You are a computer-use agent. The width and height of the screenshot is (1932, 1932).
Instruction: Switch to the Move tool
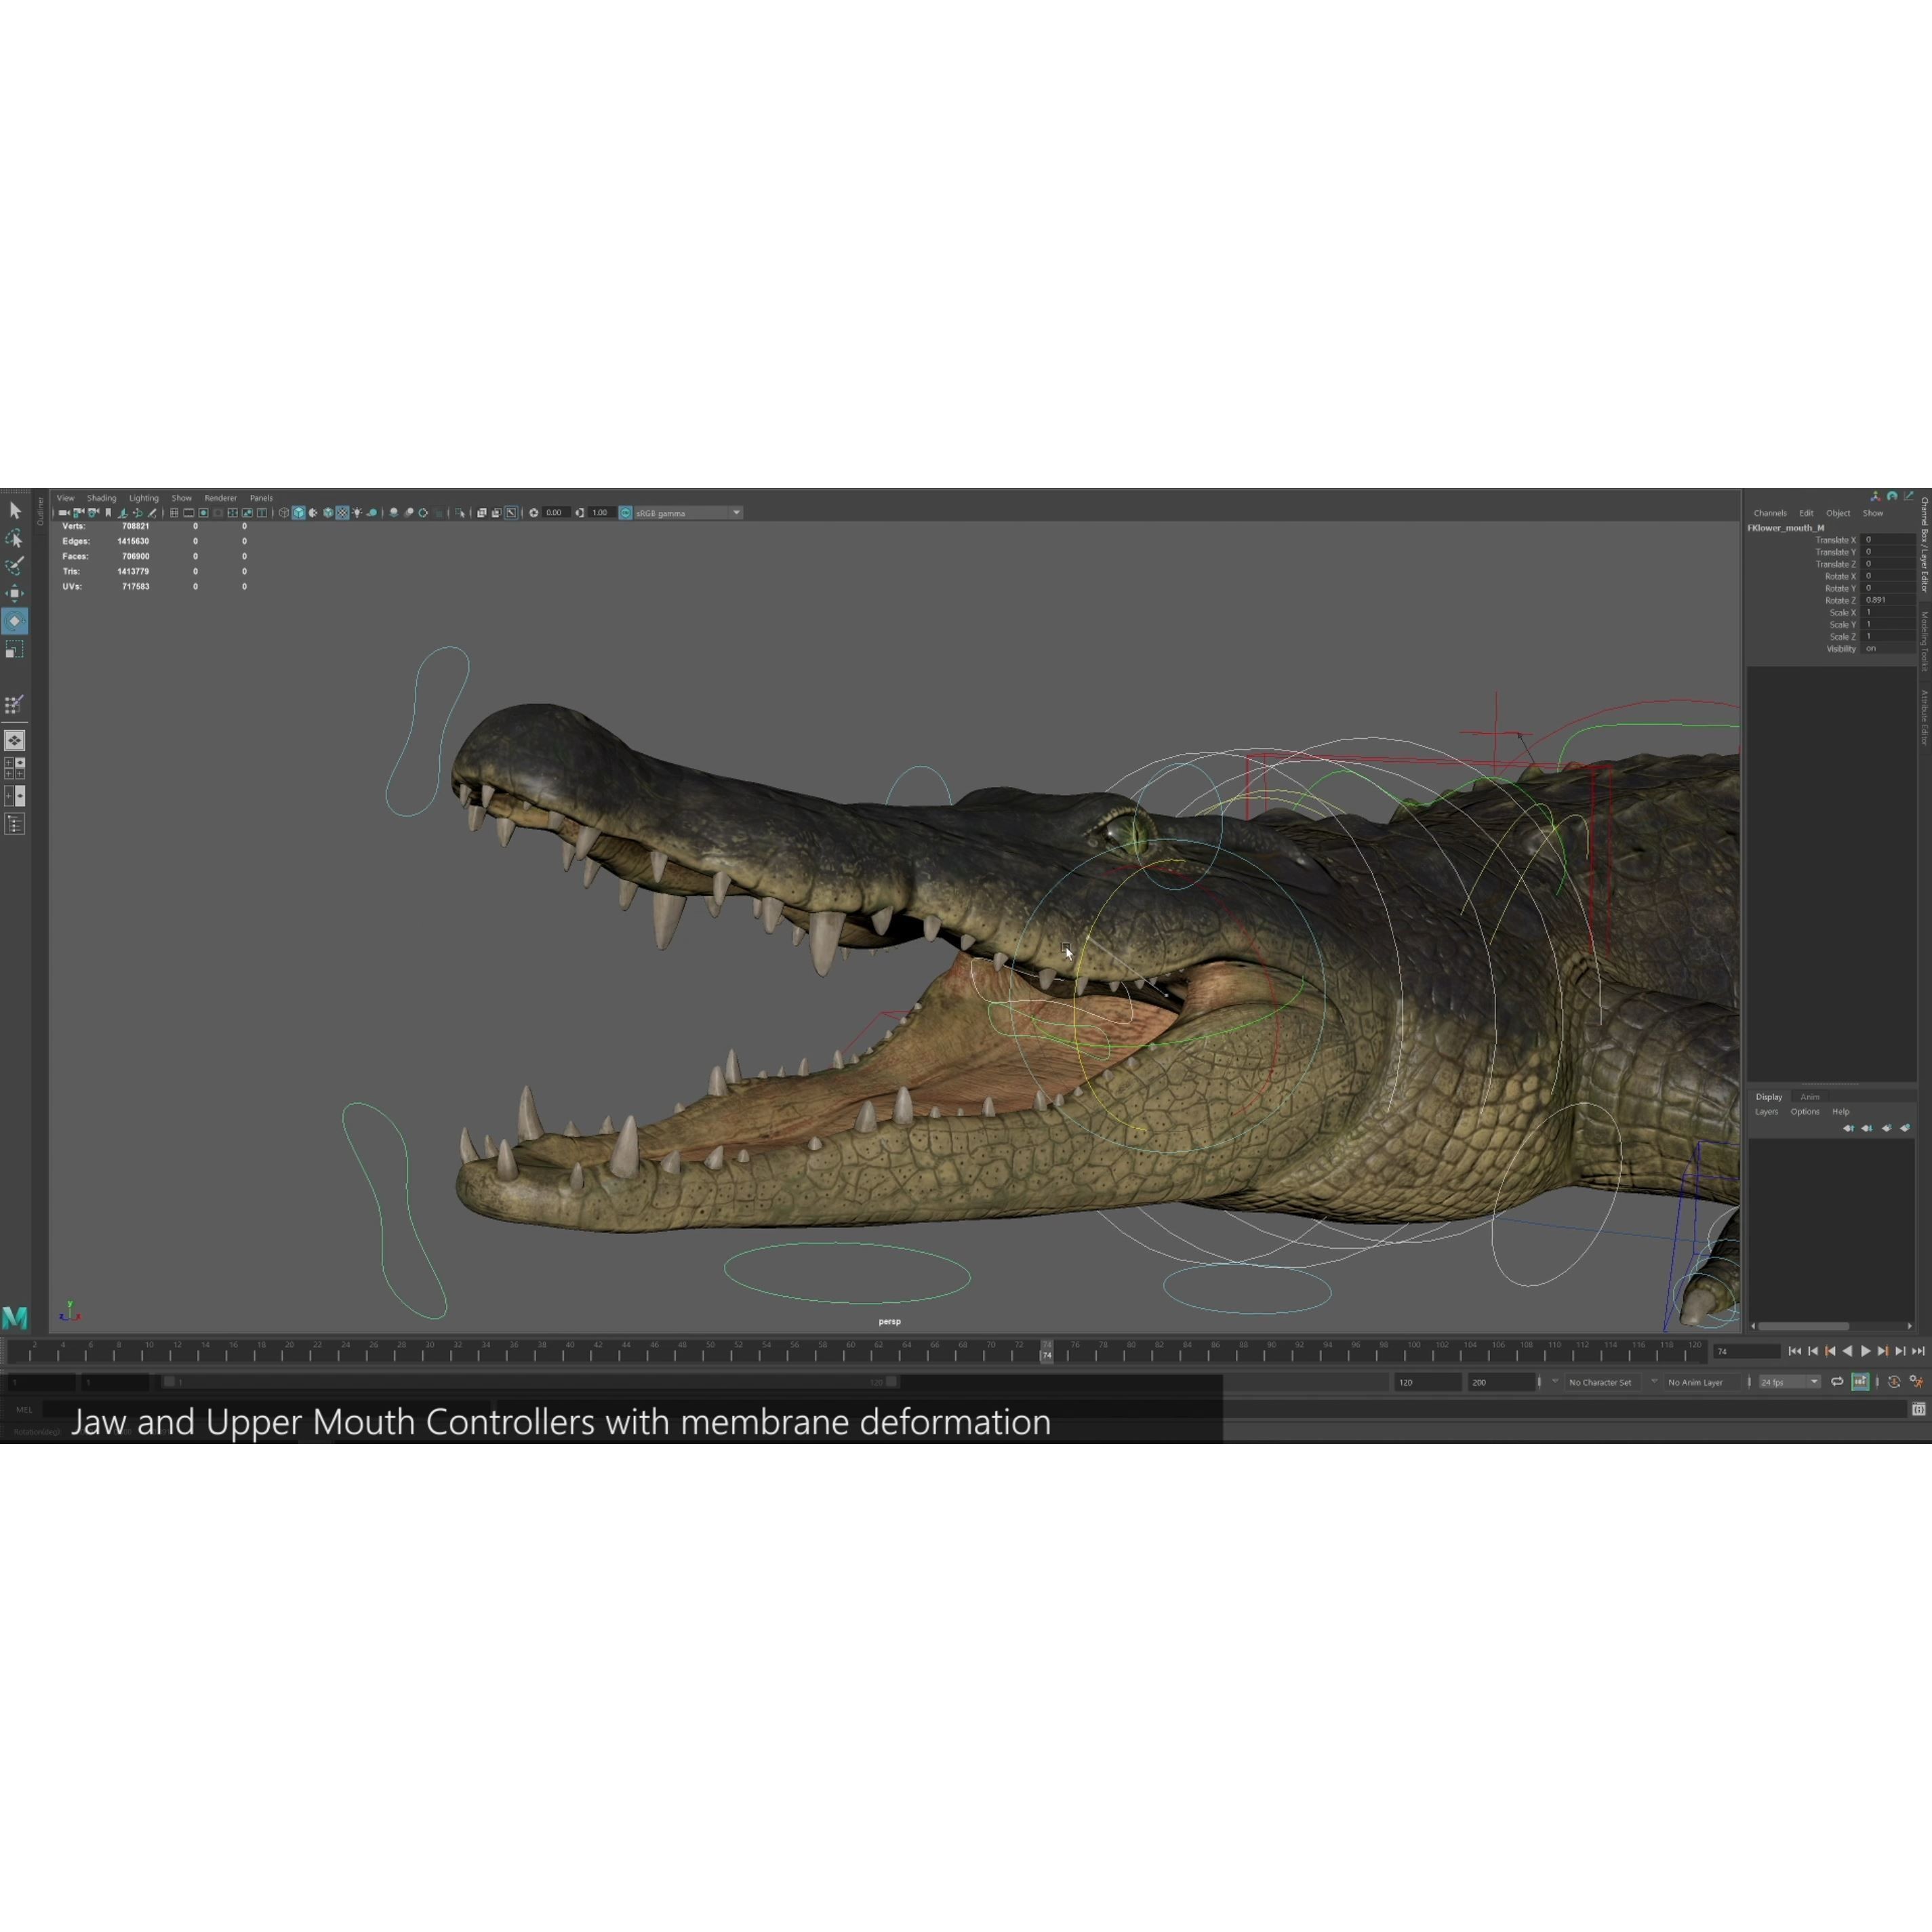click(x=15, y=594)
